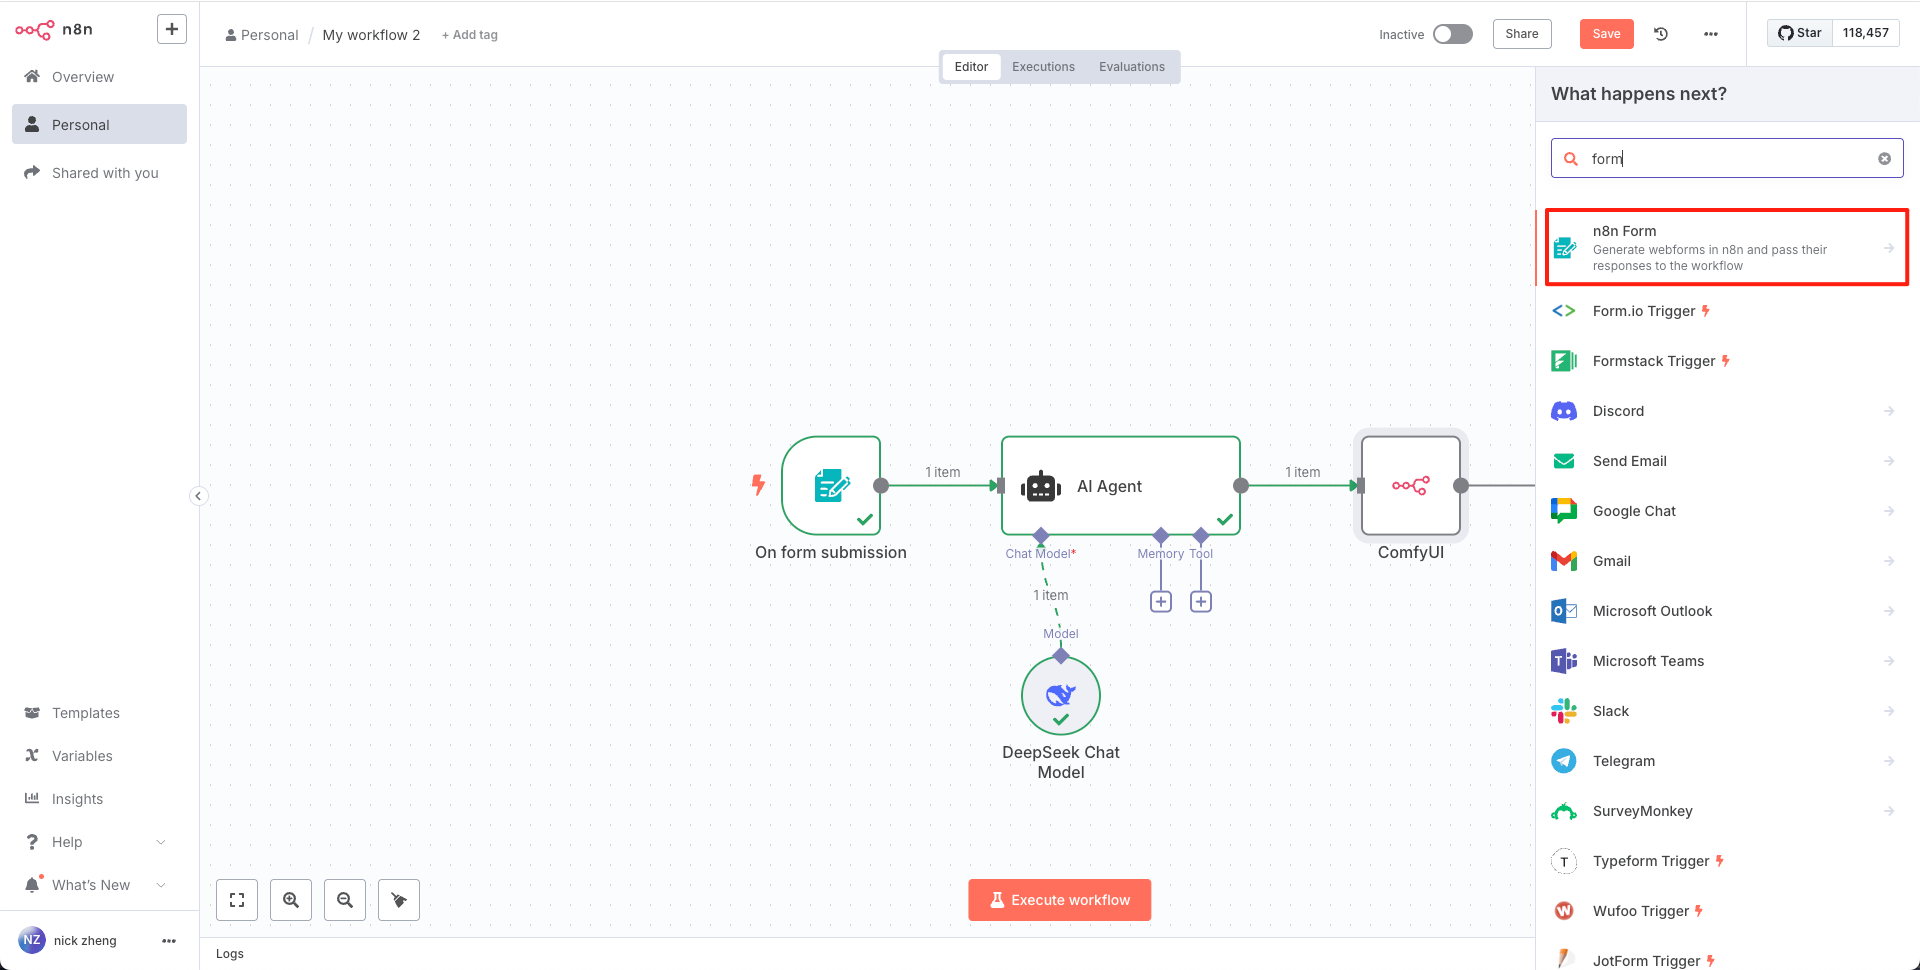Select the Google Chat node

click(x=1727, y=511)
